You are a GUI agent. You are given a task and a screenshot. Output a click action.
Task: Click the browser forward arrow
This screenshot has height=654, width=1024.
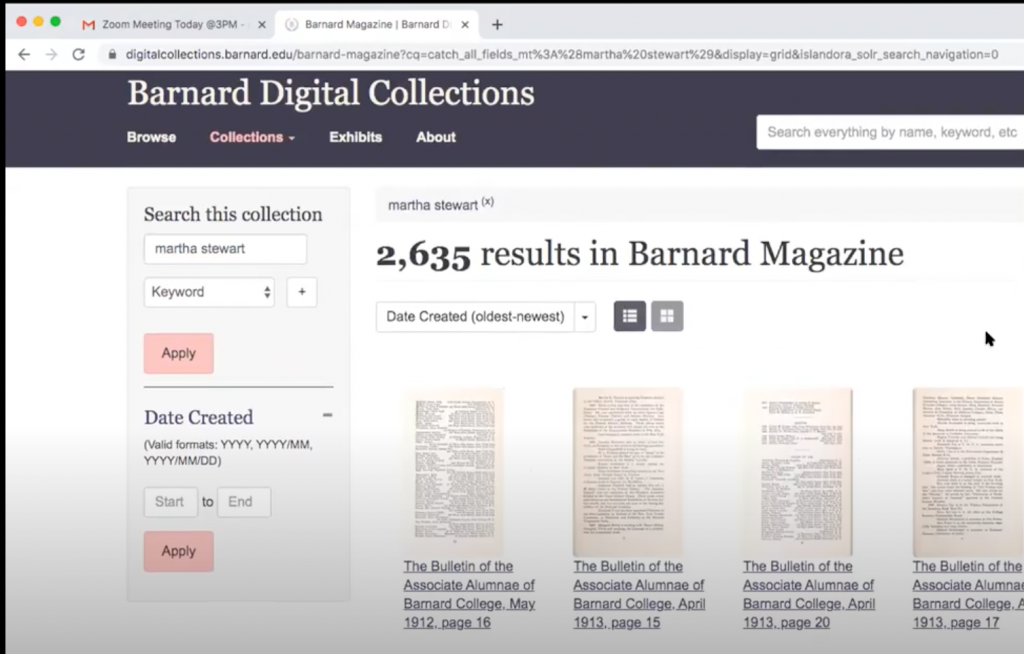(52, 54)
